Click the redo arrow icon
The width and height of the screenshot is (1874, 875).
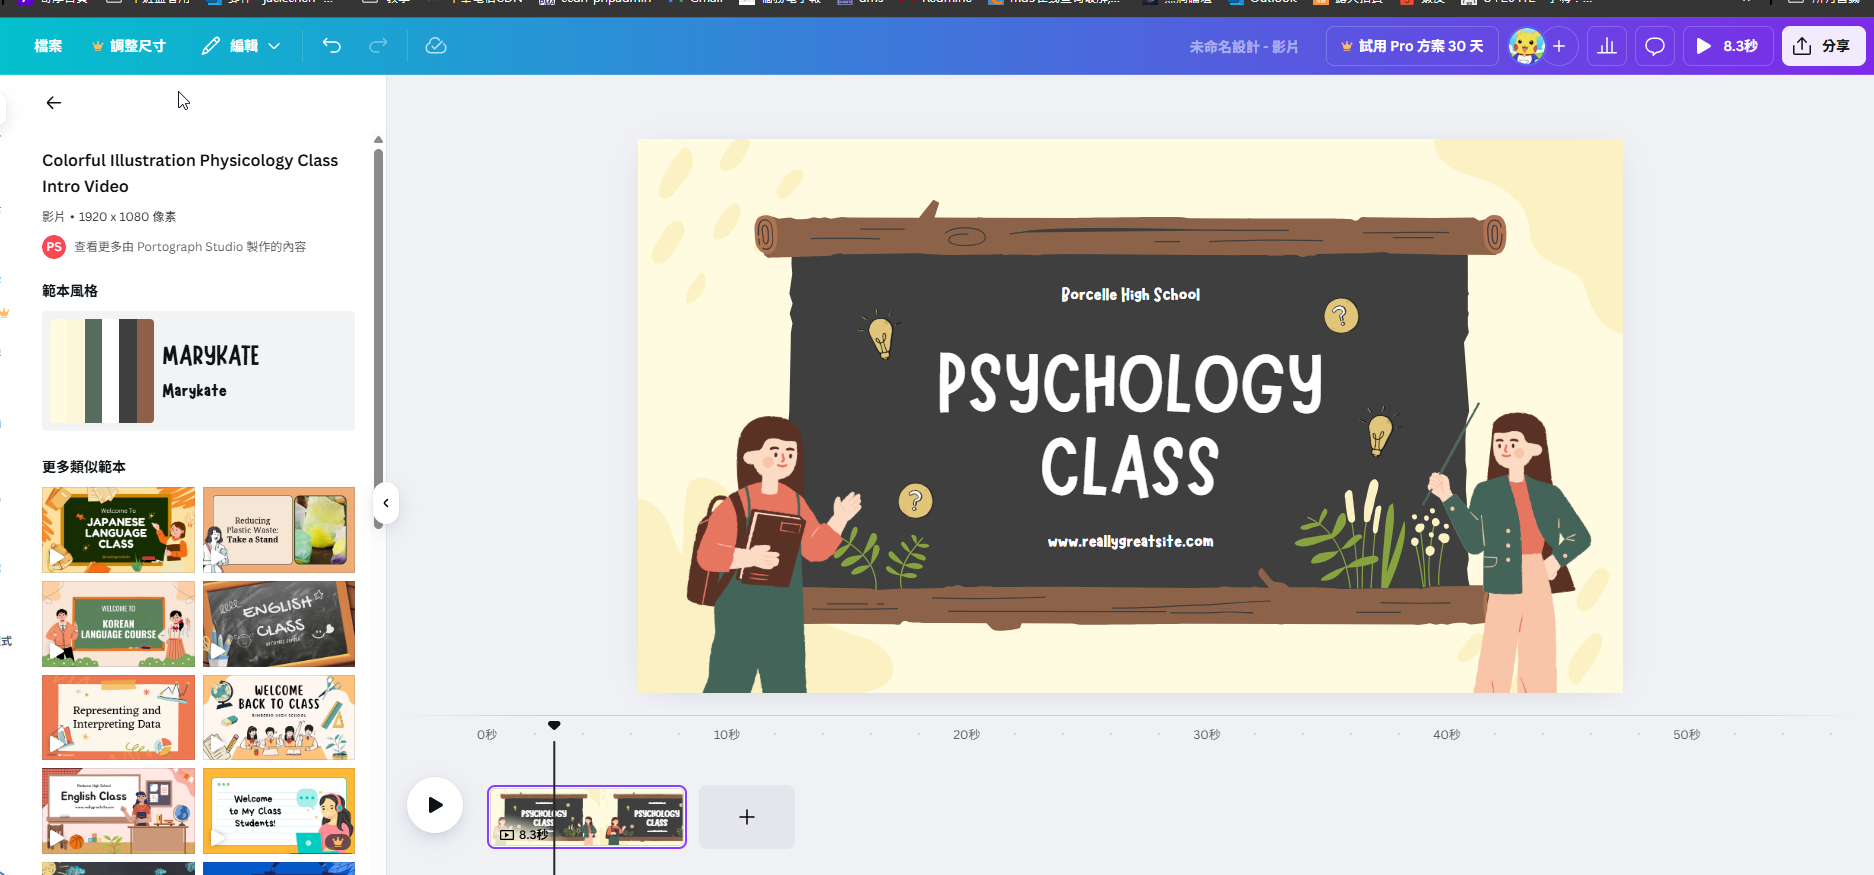coord(378,46)
